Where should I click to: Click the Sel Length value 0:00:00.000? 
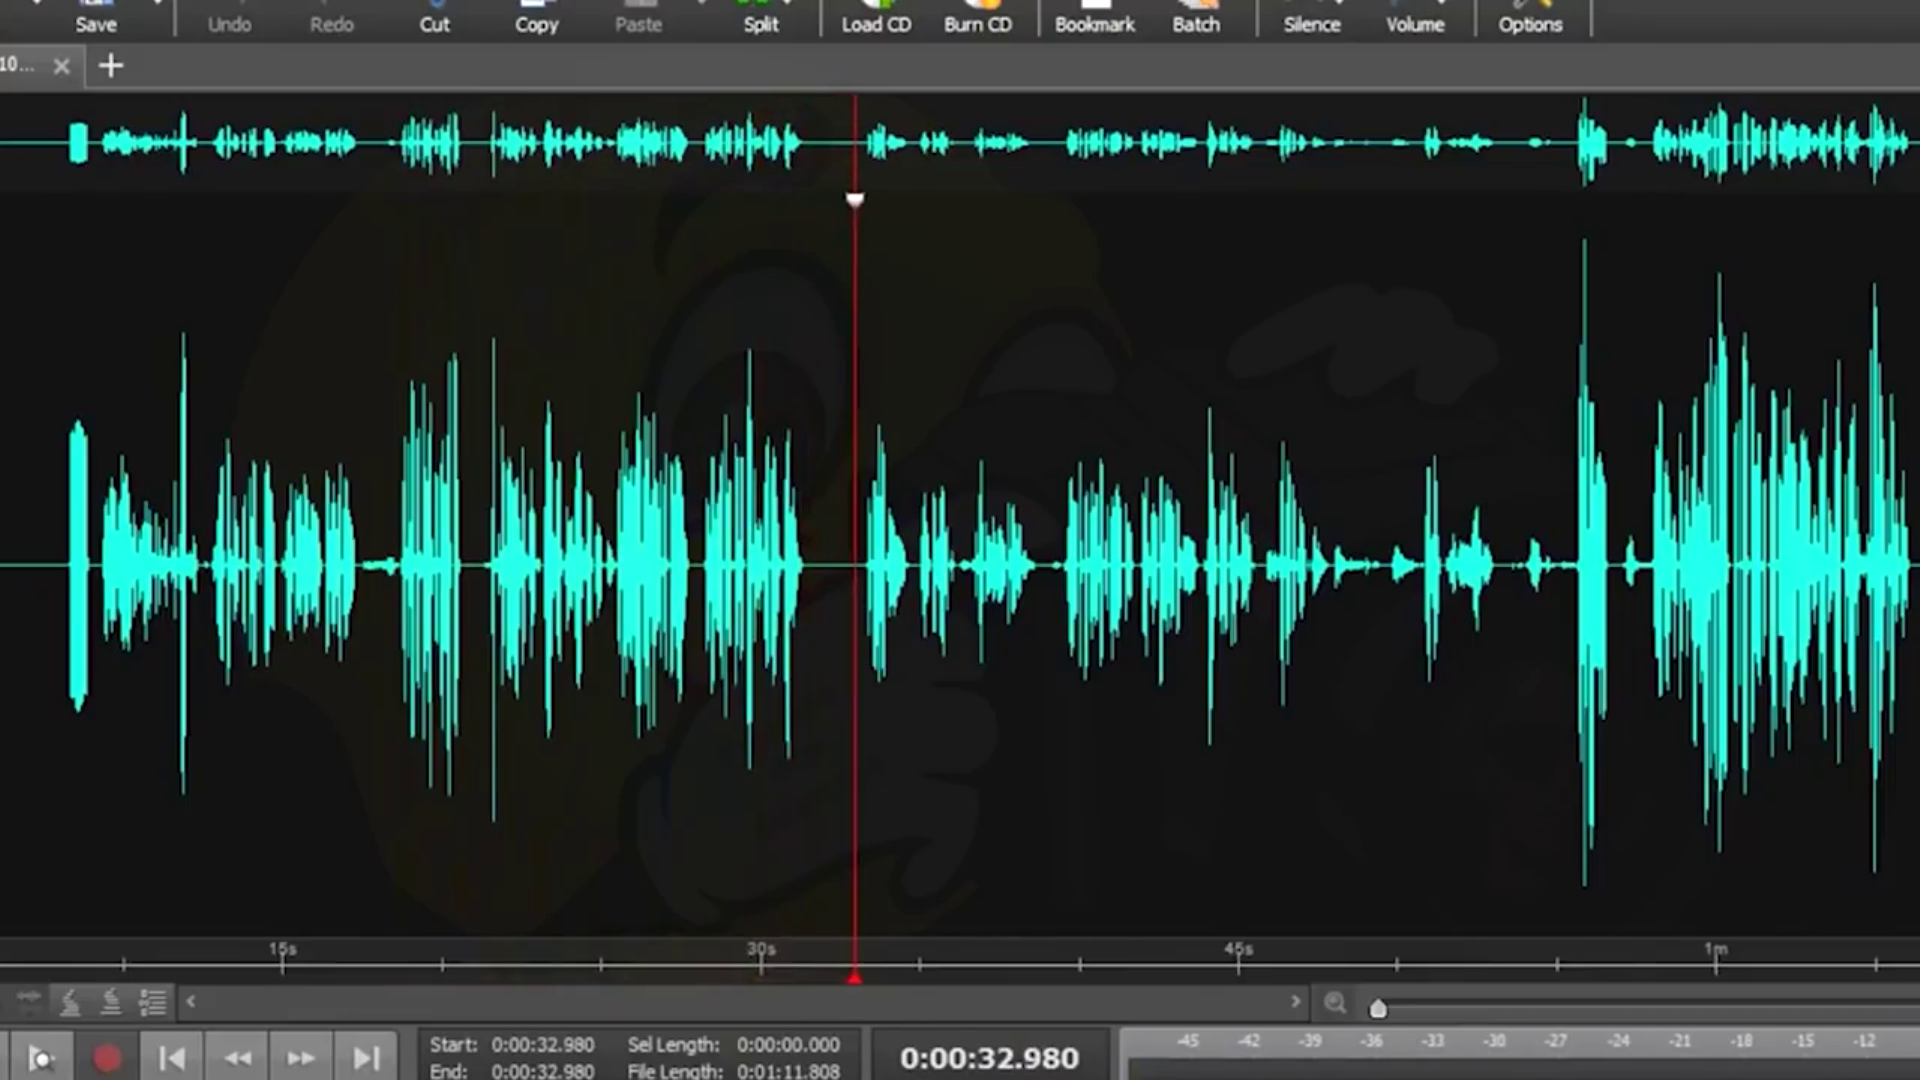[x=788, y=1045]
